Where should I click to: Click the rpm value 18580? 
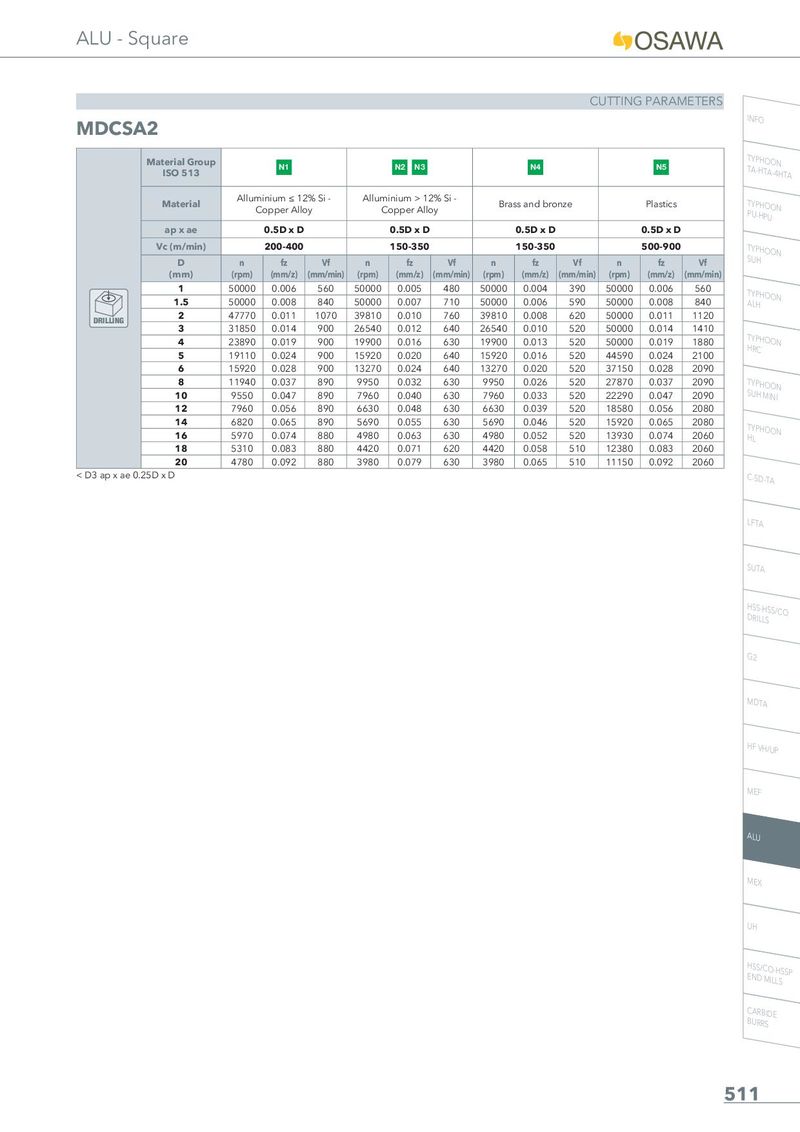click(619, 409)
